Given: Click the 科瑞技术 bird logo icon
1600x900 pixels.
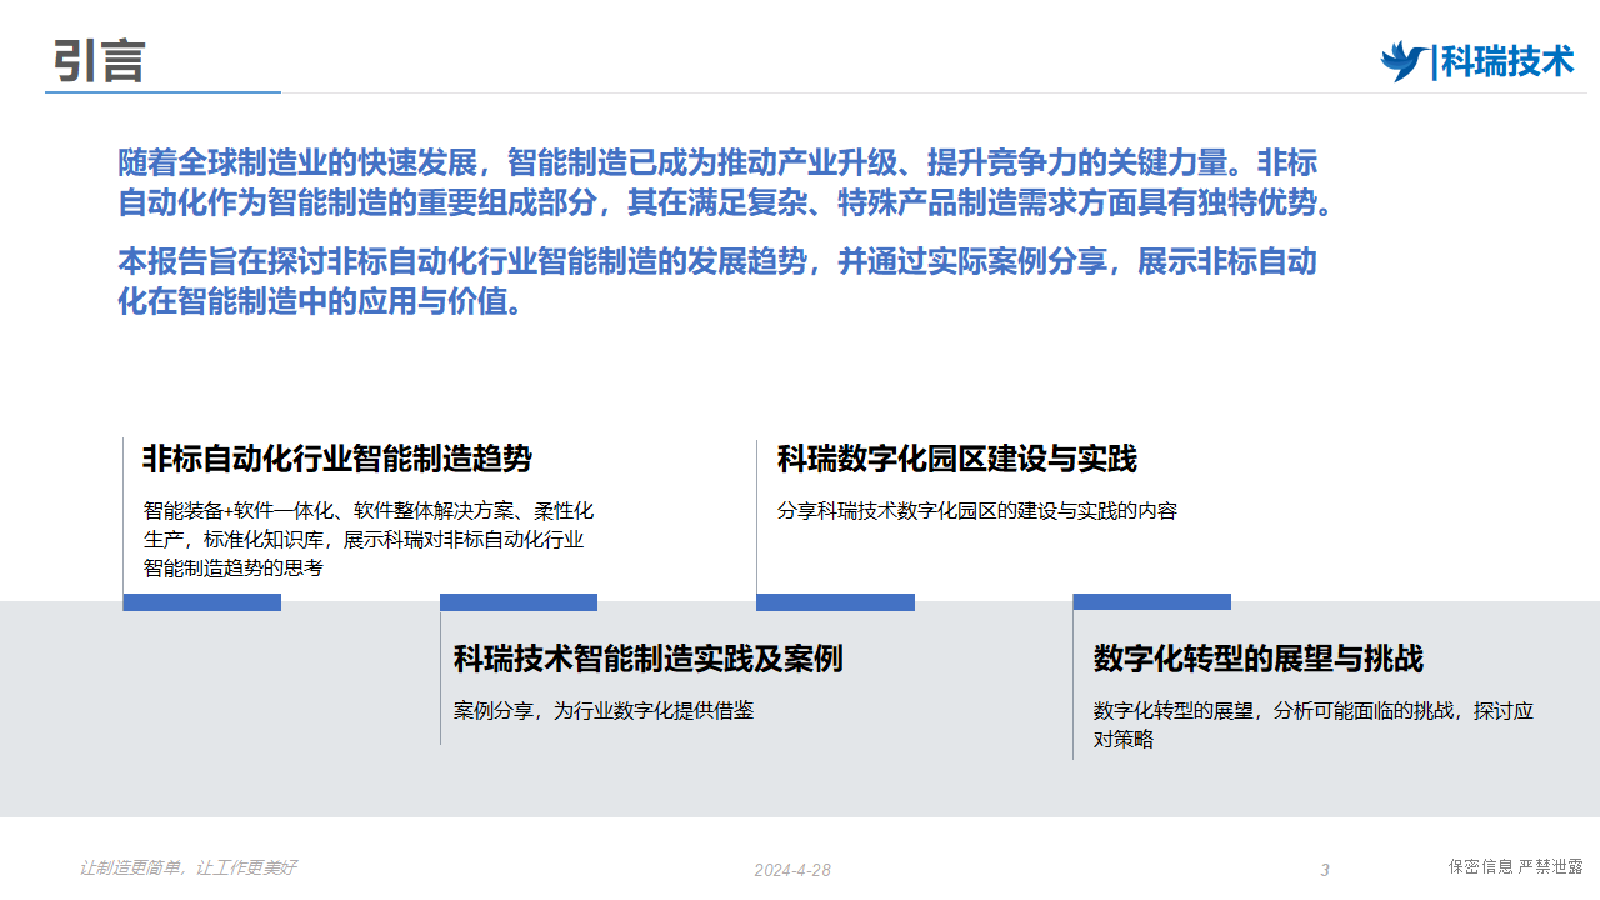Looking at the screenshot, I should point(1404,61).
